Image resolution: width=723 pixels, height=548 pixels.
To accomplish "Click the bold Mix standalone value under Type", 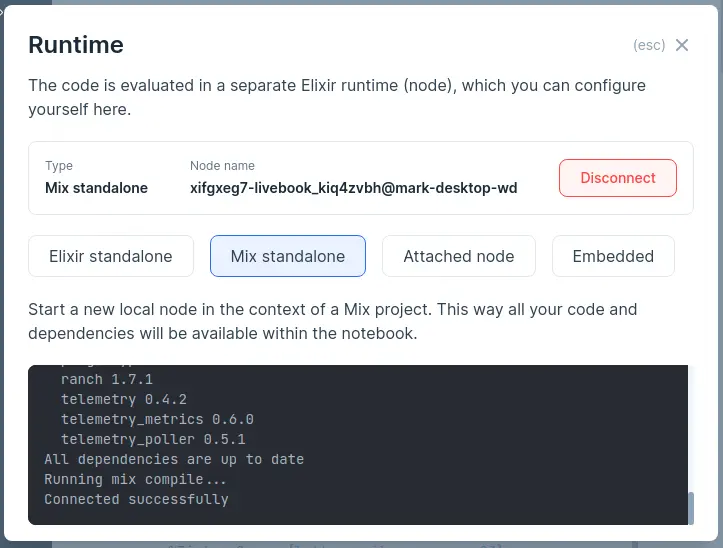I will 96,187.
